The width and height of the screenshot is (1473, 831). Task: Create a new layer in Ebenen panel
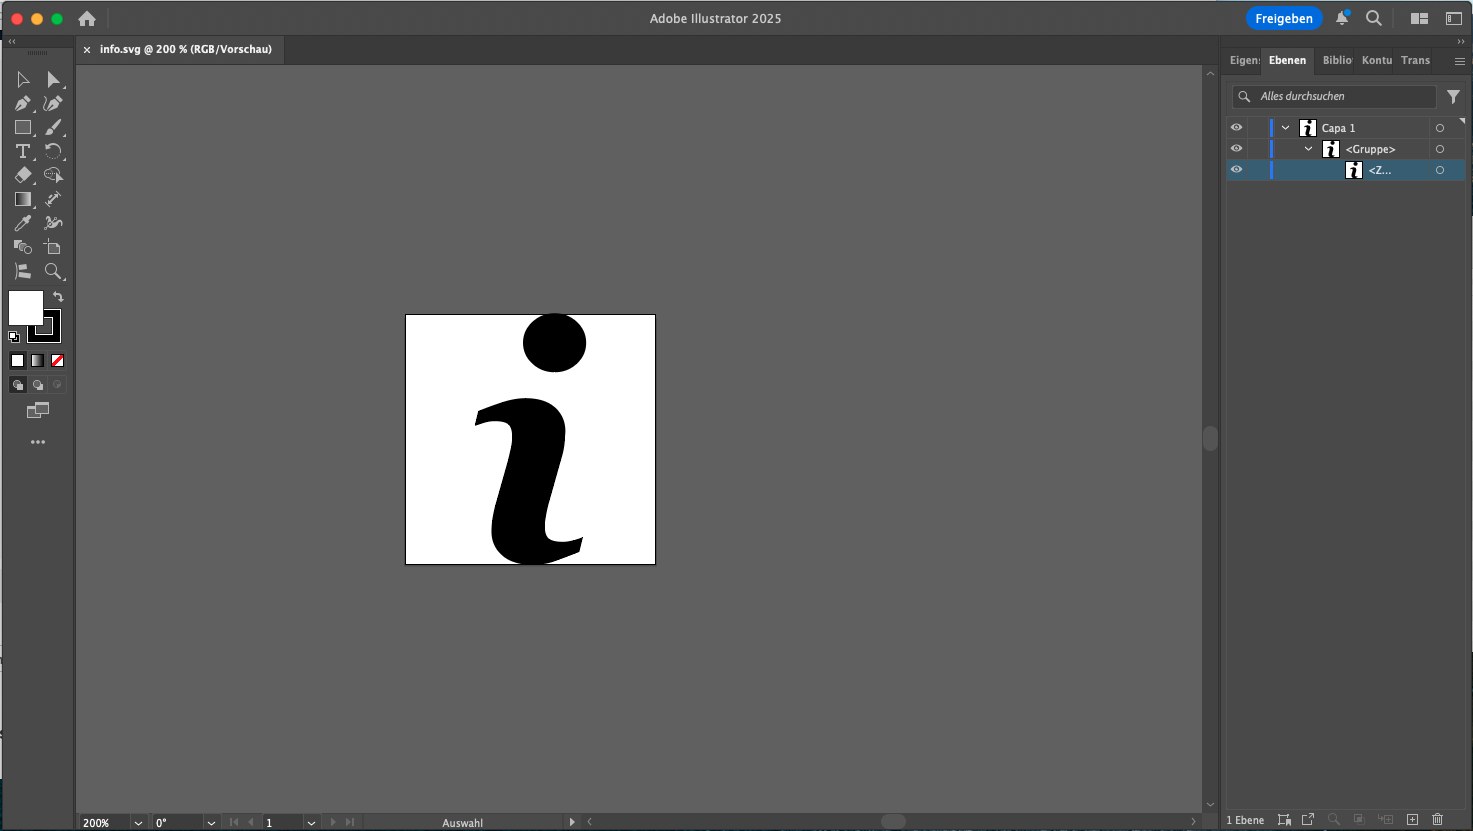point(1412,820)
